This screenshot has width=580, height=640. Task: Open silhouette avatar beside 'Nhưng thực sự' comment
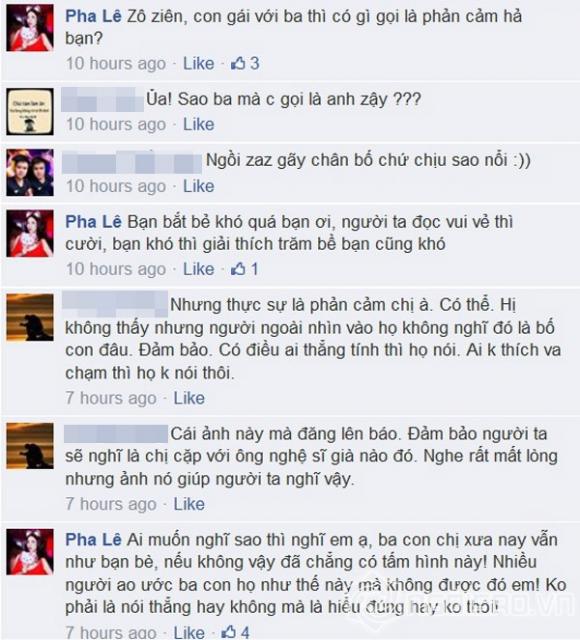point(30,317)
